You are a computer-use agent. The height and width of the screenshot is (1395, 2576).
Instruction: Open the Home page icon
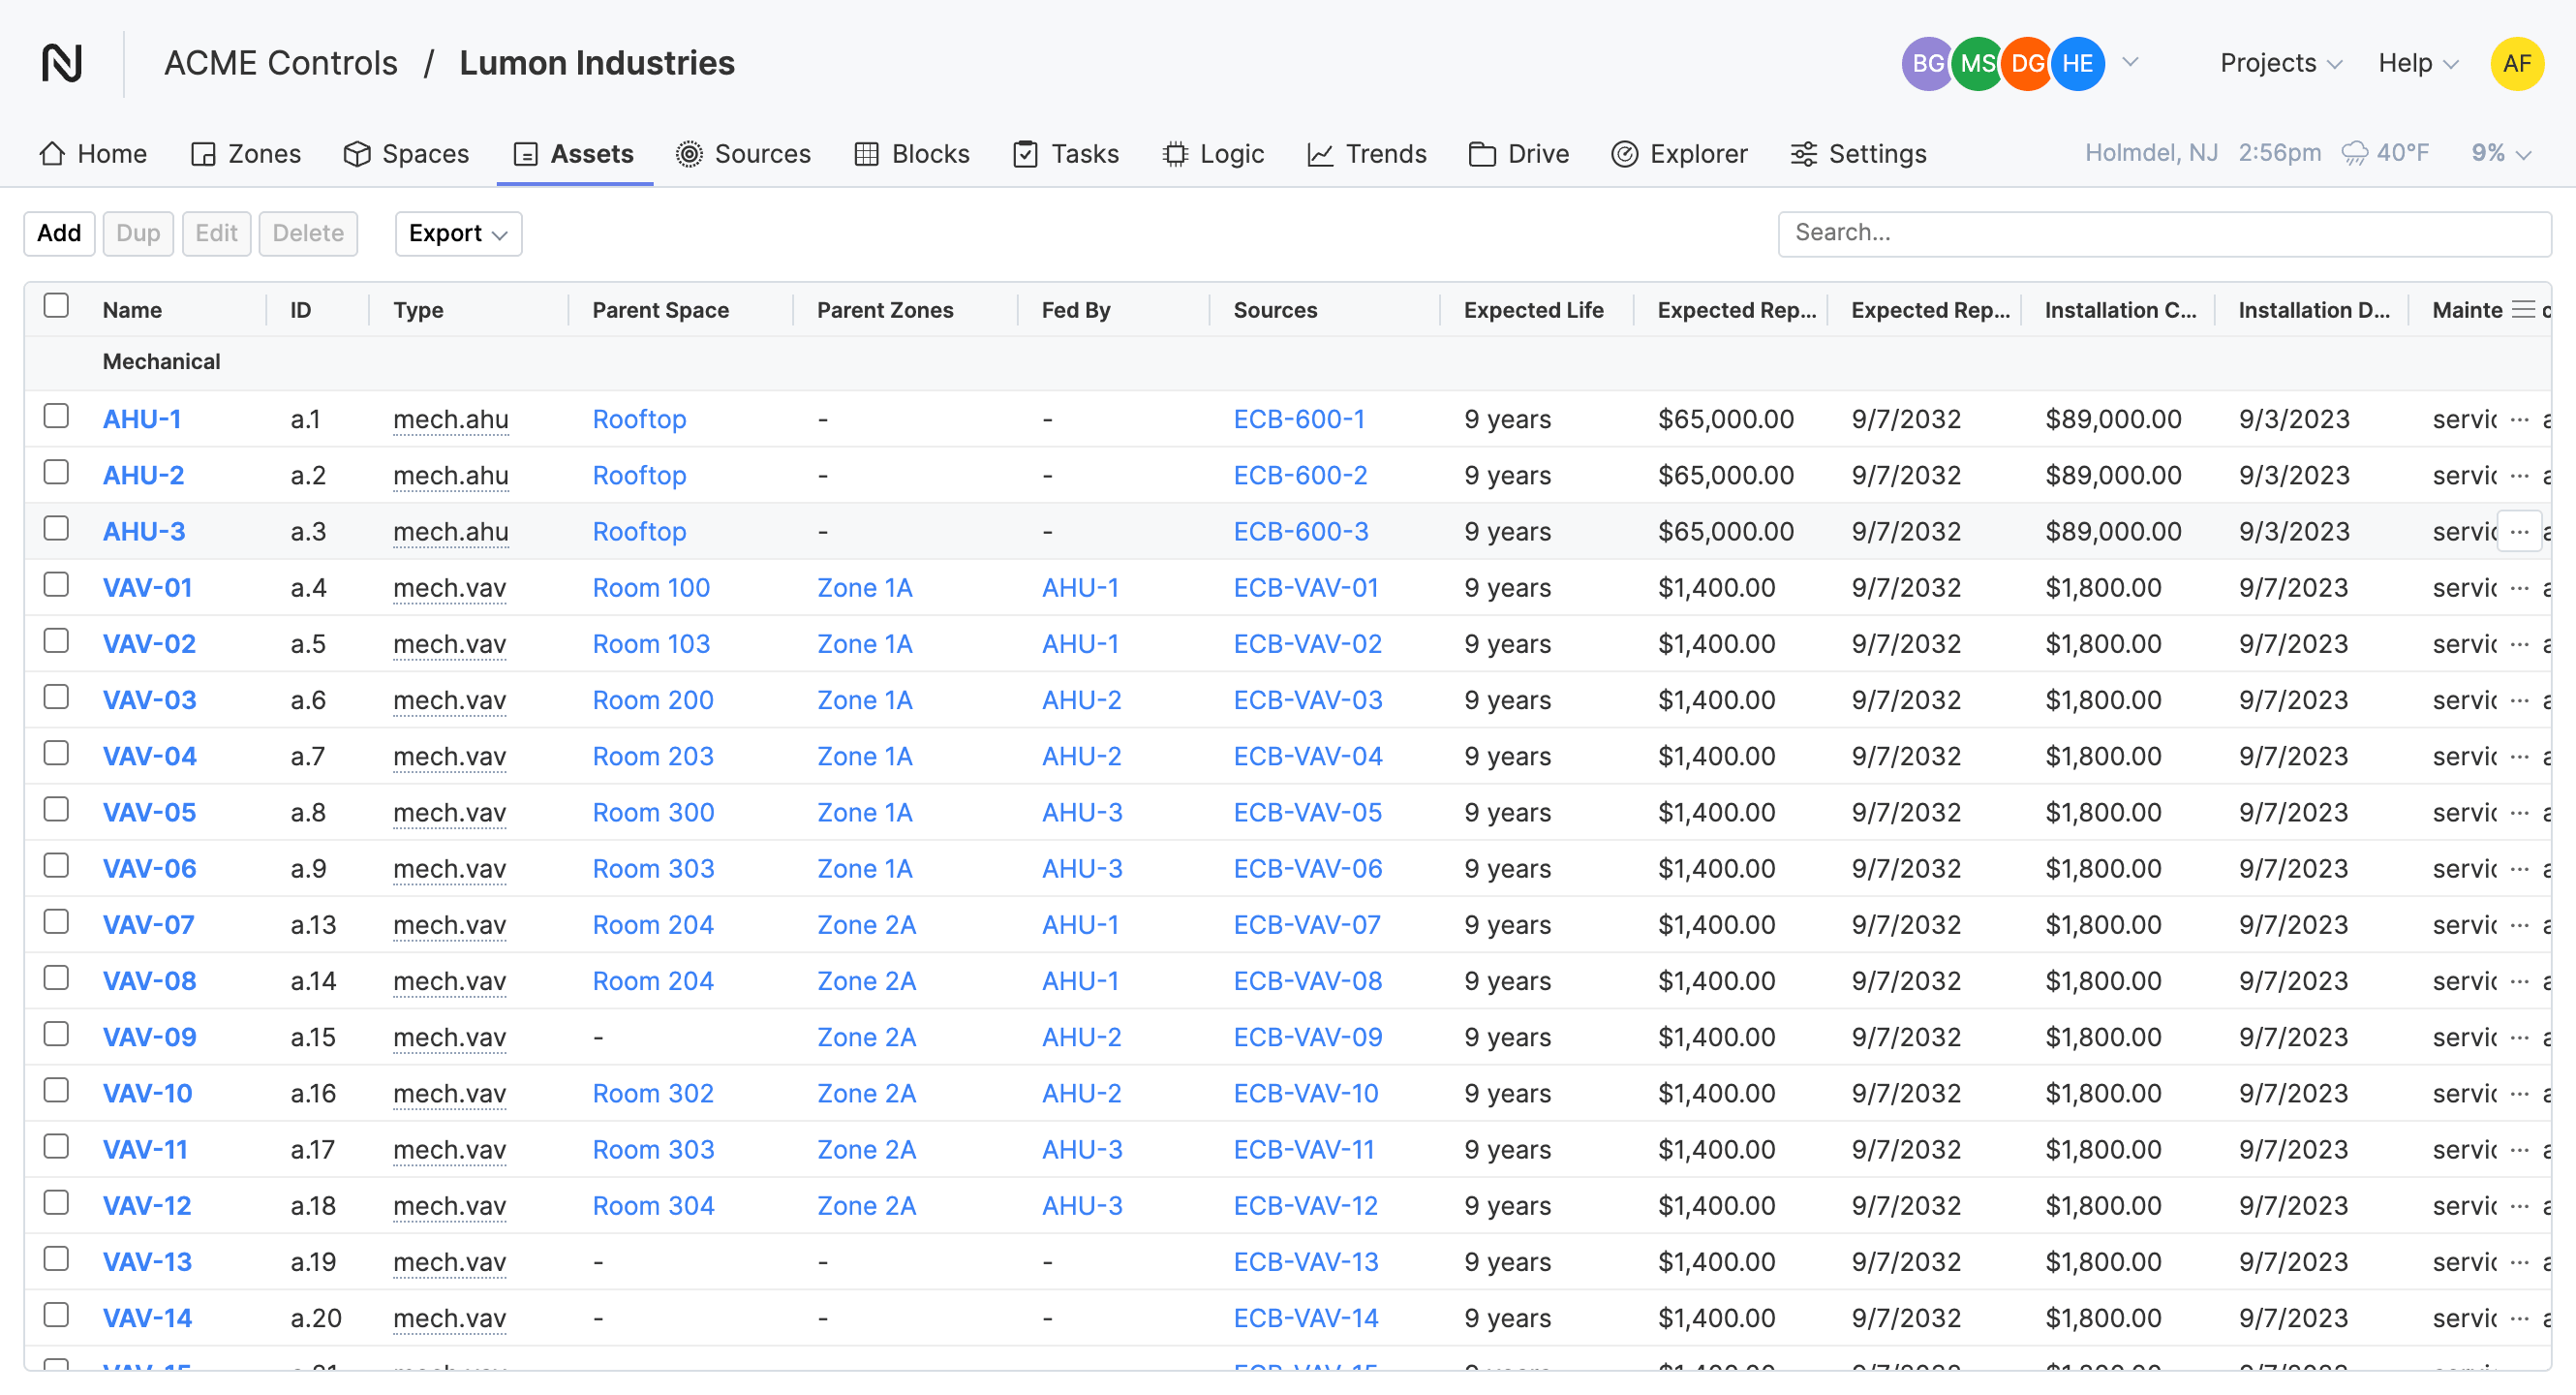(52, 154)
